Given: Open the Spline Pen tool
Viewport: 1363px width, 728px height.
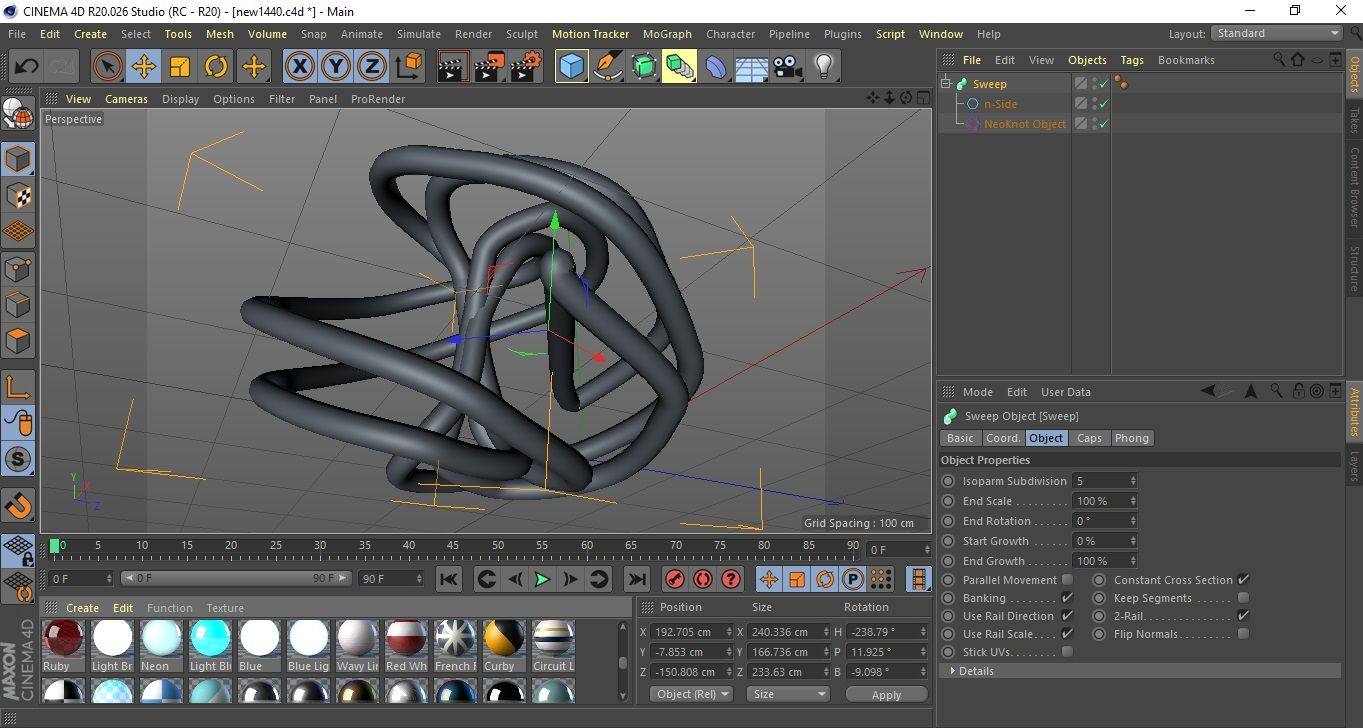Looking at the screenshot, I should point(607,67).
